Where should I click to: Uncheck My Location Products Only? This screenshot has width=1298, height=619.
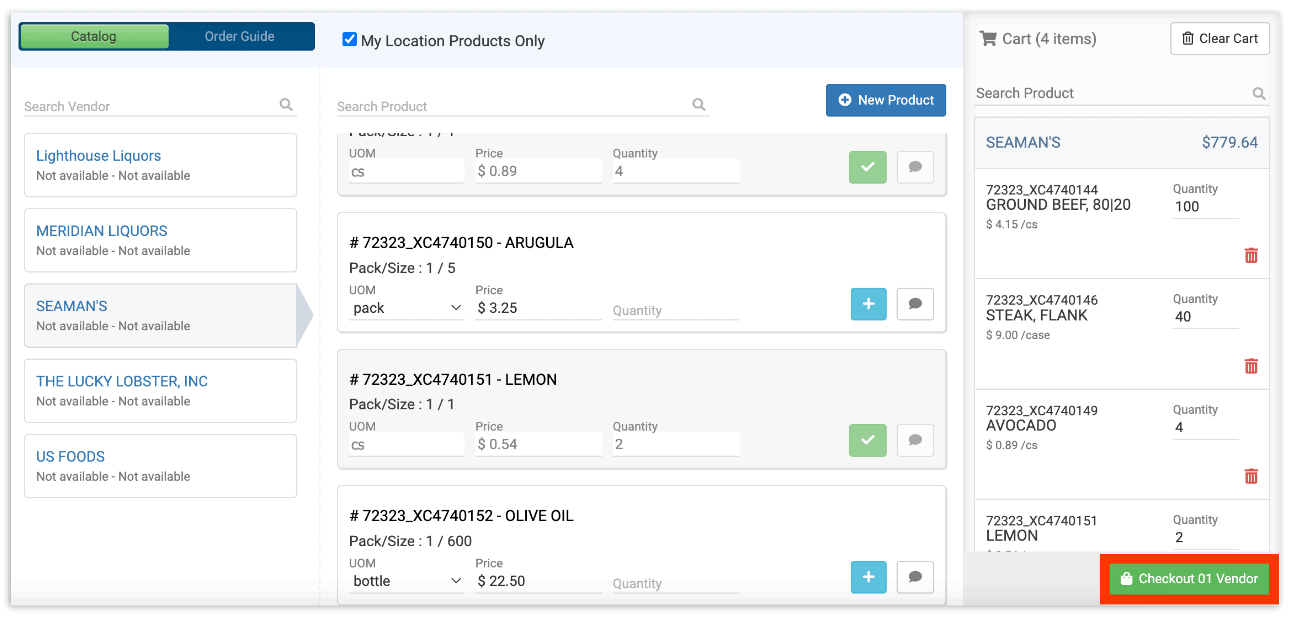(349, 41)
